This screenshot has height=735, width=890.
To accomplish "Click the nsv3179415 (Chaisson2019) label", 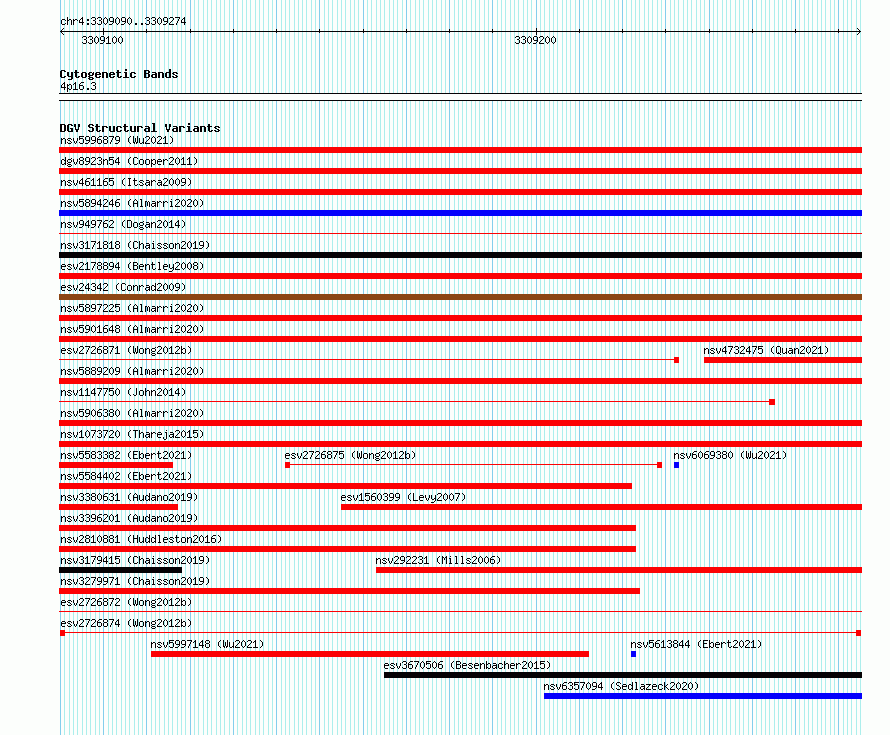I will point(135,560).
